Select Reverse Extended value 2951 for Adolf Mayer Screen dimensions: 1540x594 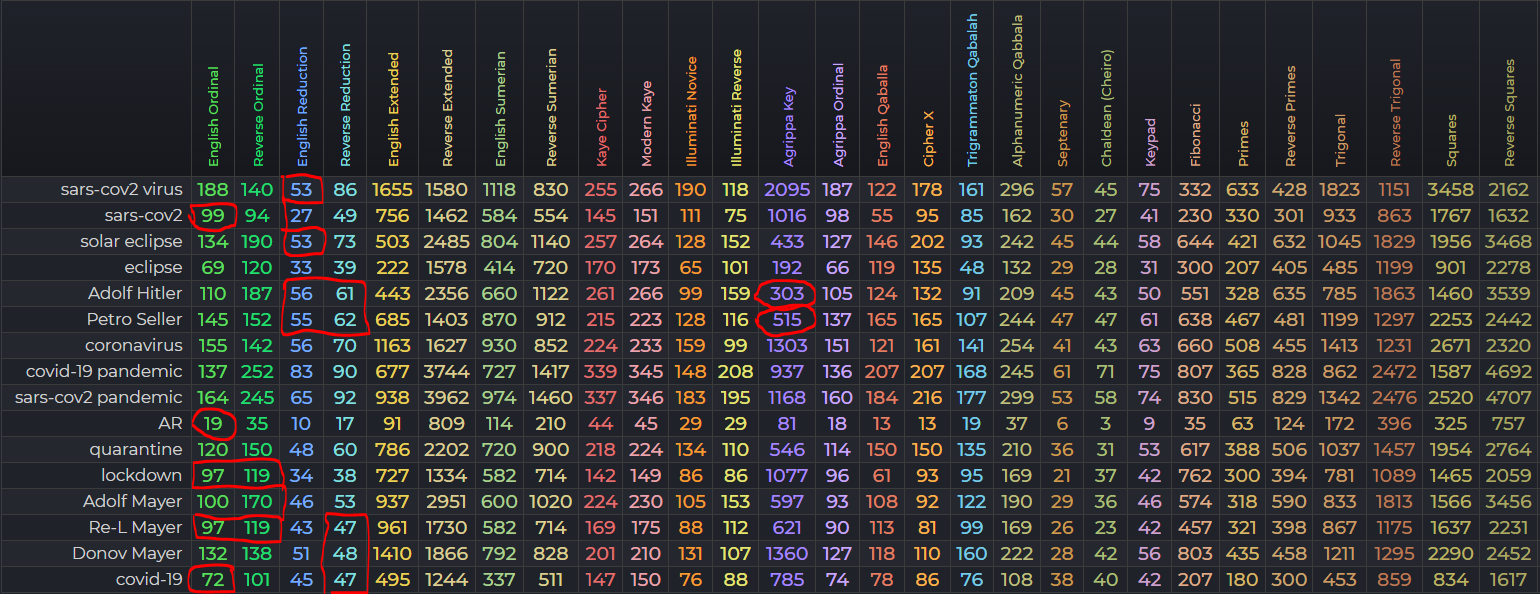tap(447, 501)
